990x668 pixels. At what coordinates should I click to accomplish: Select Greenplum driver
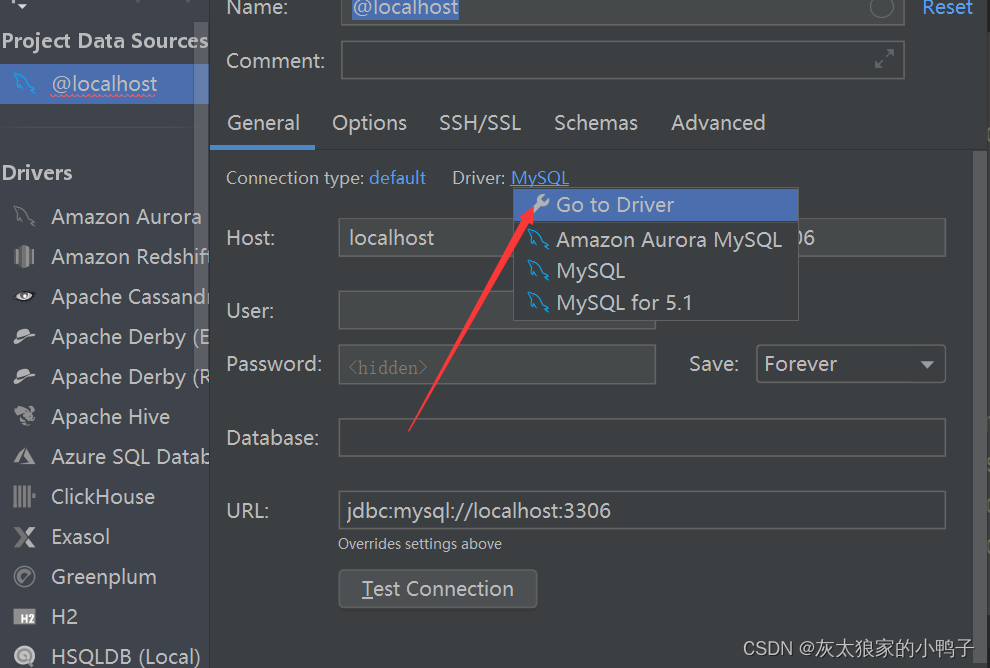104,576
